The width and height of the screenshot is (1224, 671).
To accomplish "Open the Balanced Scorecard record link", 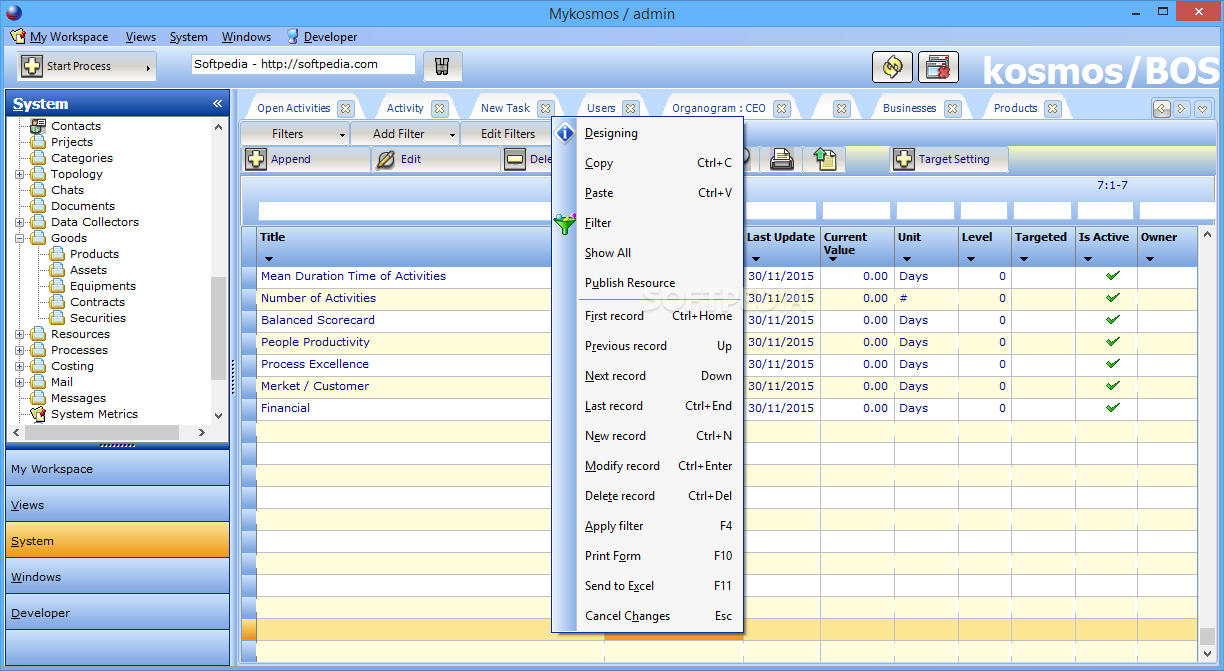I will point(318,320).
